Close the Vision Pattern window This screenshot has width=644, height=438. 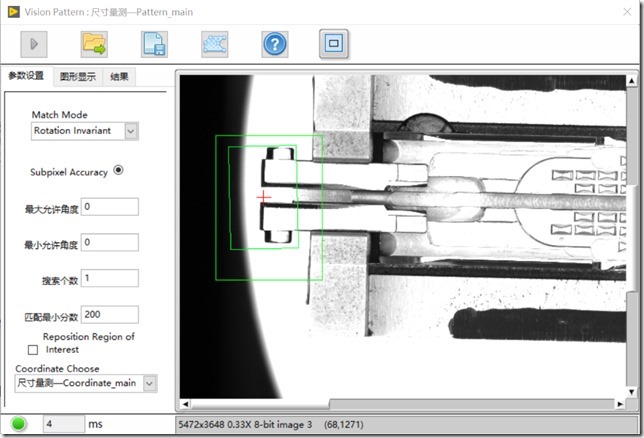coord(627,12)
